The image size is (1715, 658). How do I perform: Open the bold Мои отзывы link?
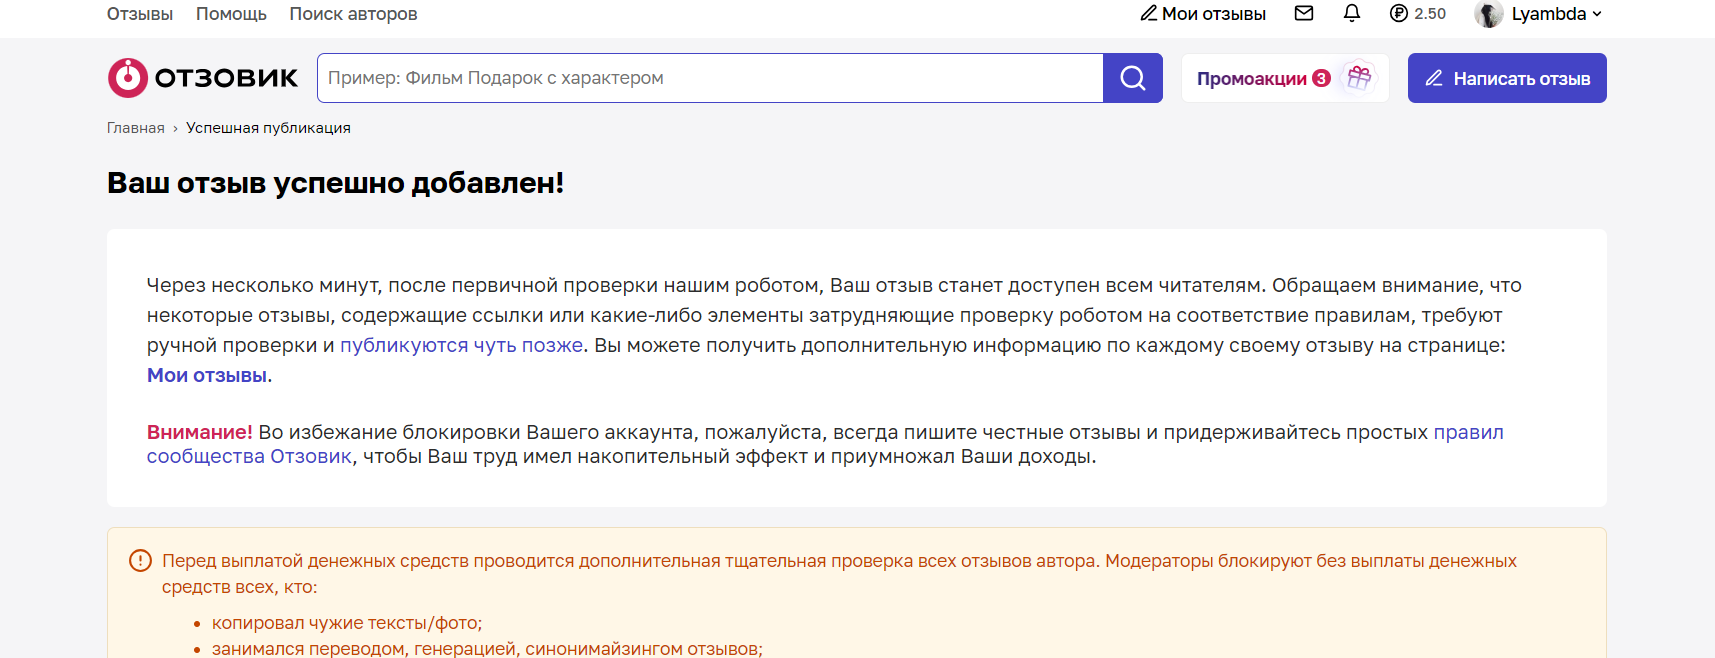tap(207, 375)
